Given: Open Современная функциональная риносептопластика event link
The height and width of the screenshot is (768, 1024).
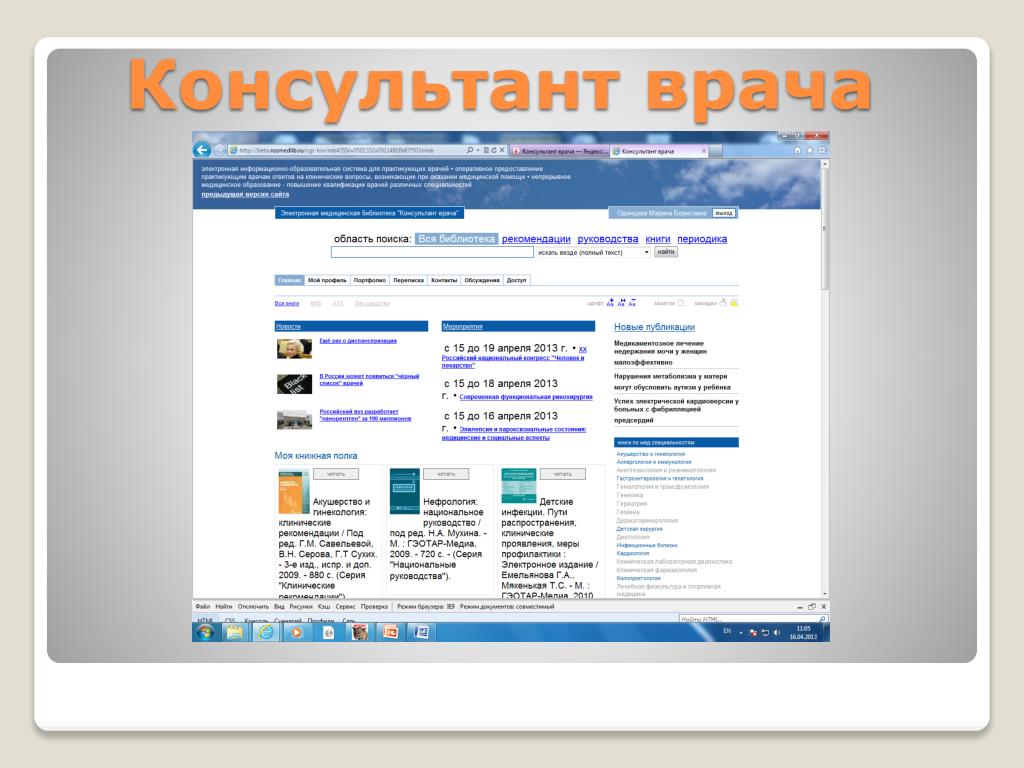Looking at the screenshot, I should coord(526,396).
